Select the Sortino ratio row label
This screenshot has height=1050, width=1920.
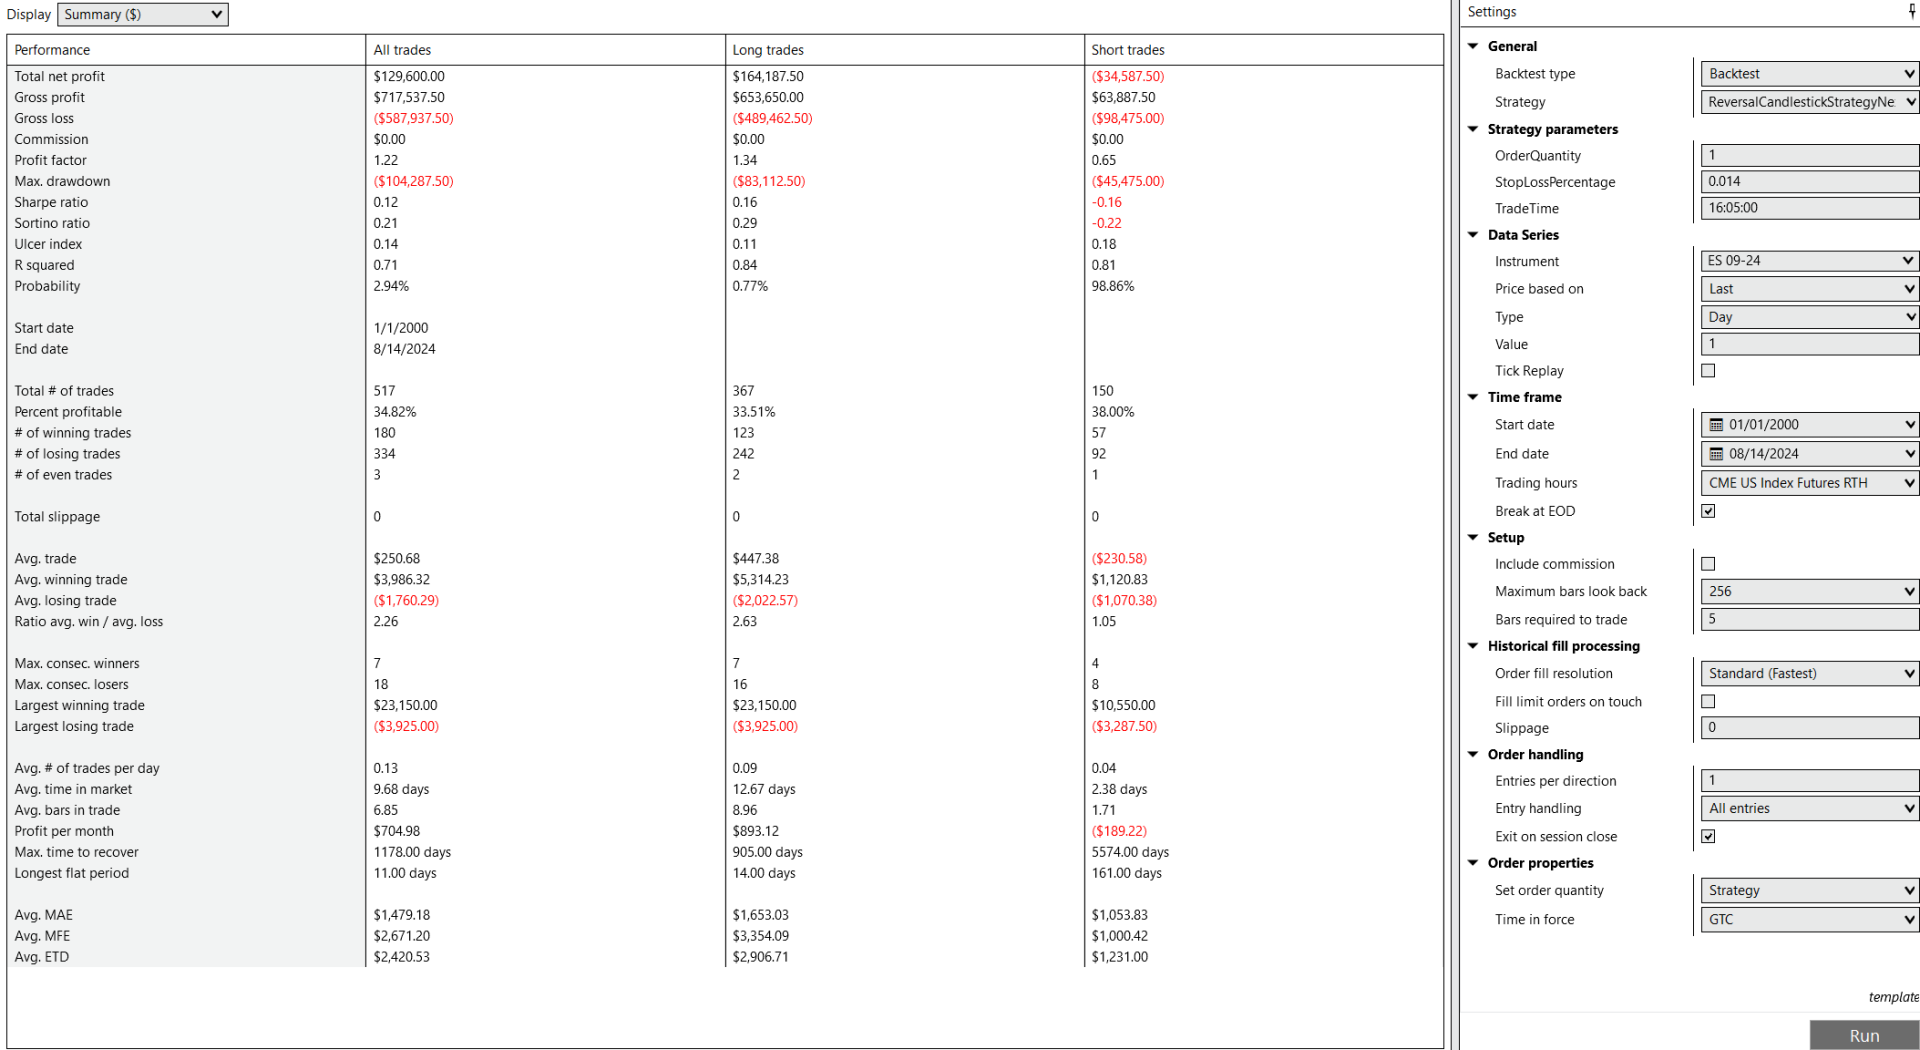pos(52,224)
